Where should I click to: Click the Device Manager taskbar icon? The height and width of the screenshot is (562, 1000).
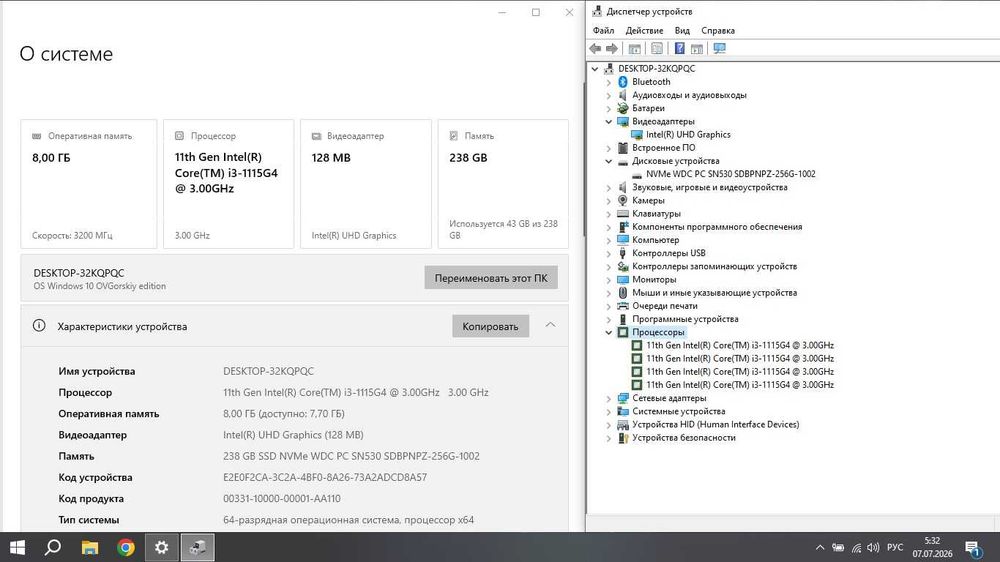point(198,547)
